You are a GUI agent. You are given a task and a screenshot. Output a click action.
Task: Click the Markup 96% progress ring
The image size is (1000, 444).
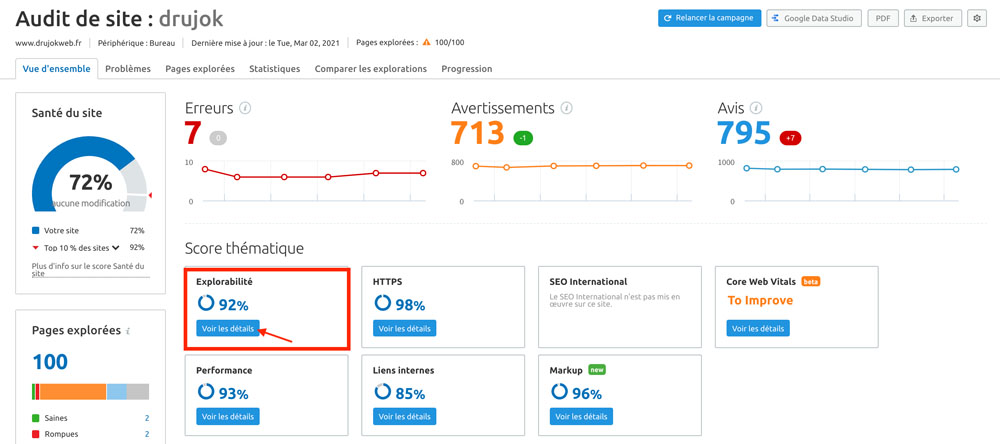pos(559,391)
